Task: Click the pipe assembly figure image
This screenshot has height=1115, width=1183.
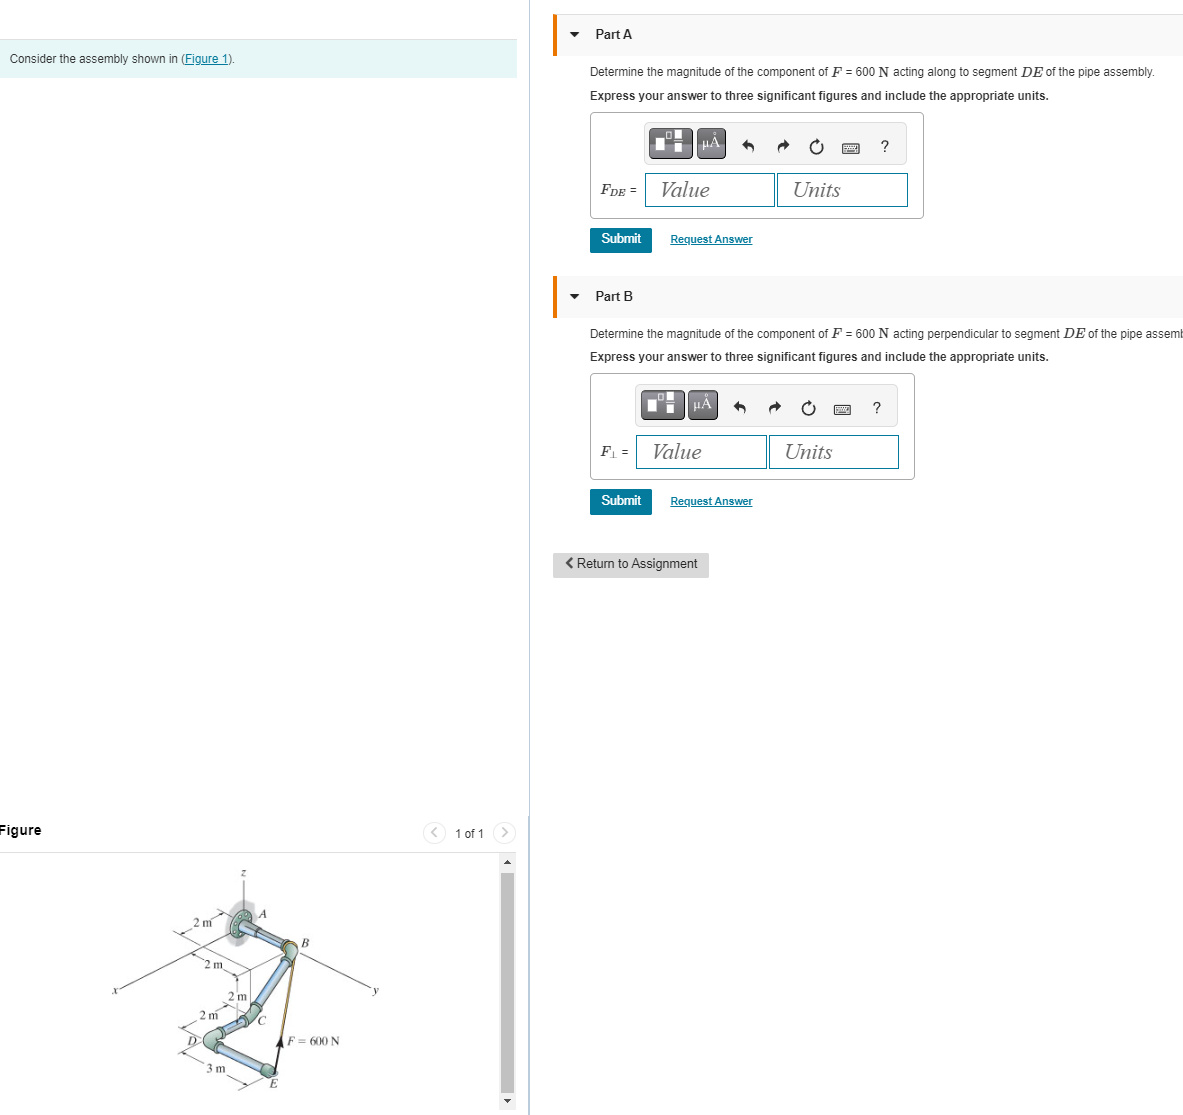Action: tap(245, 981)
